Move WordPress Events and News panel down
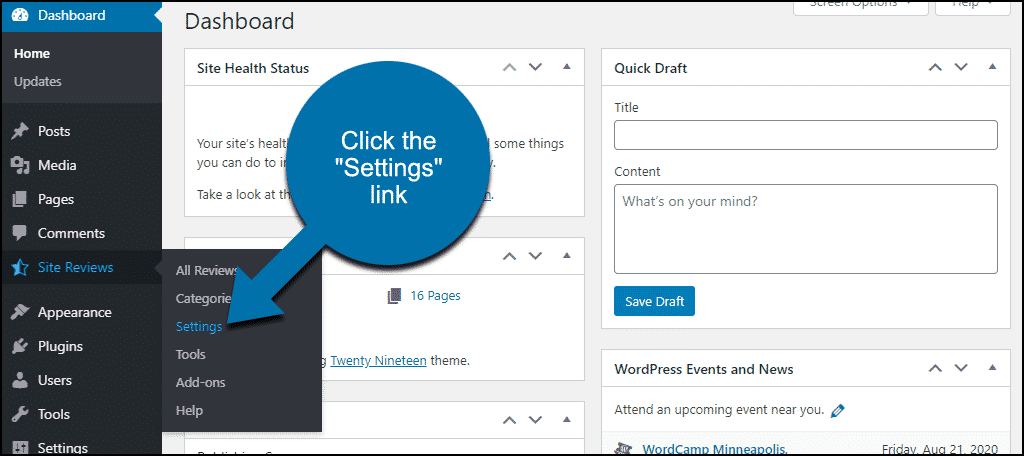1024x456 pixels. (x=961, y=368)
